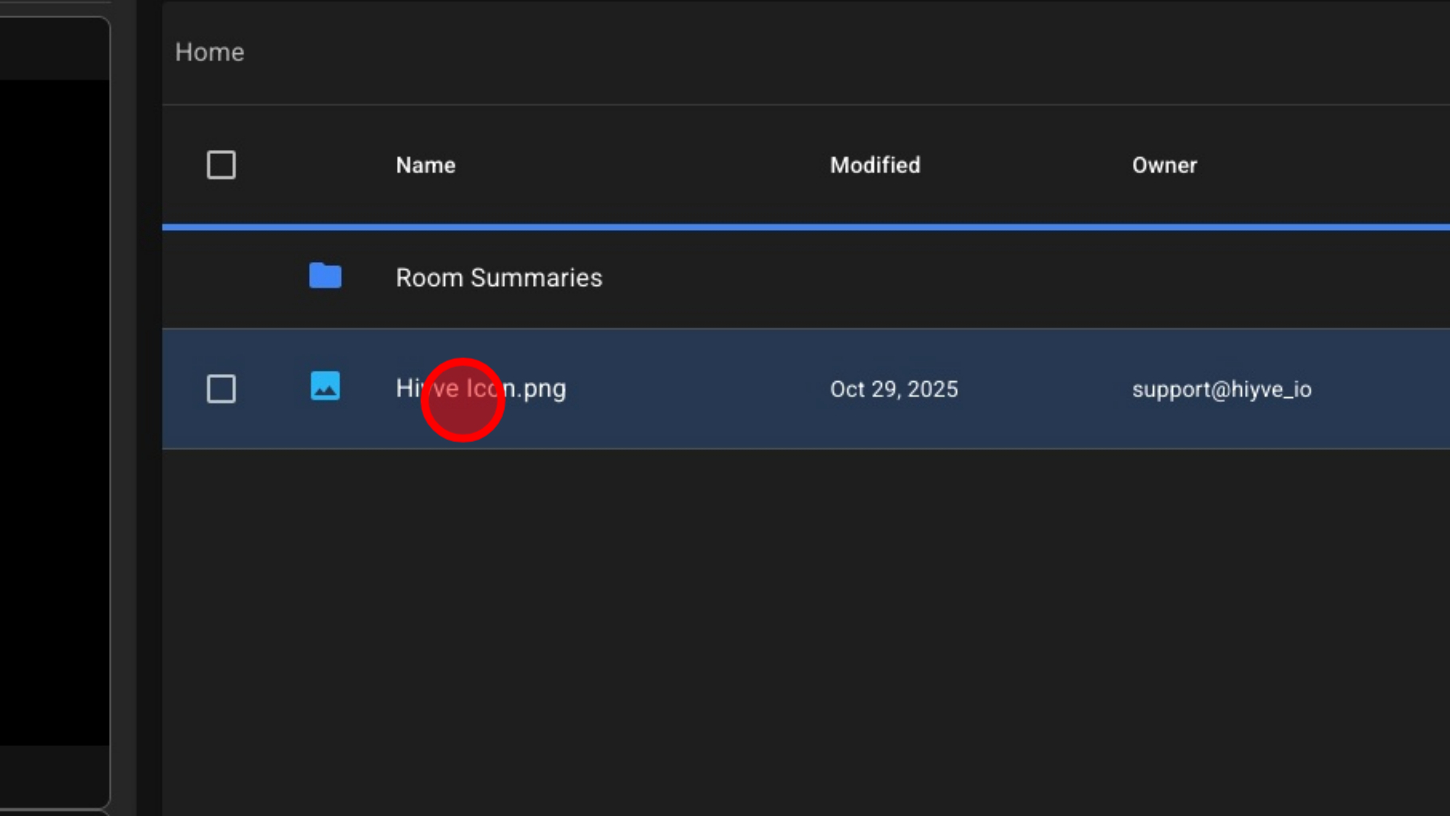Click the empty Owner cell of Room Summaries

[1221, 278]
